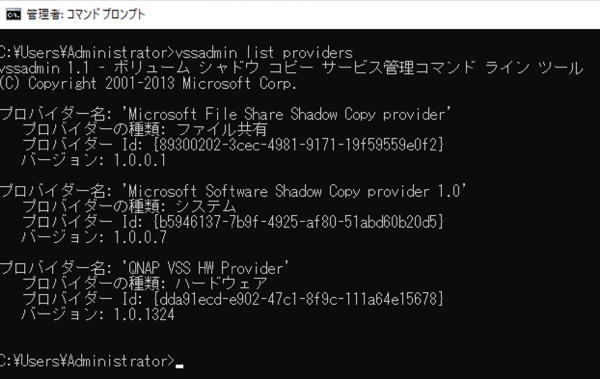The width and height of the screenshot is (600, 379).
Task: Click the blinking cursor at the bottom prompt
Action: point(179,366)
